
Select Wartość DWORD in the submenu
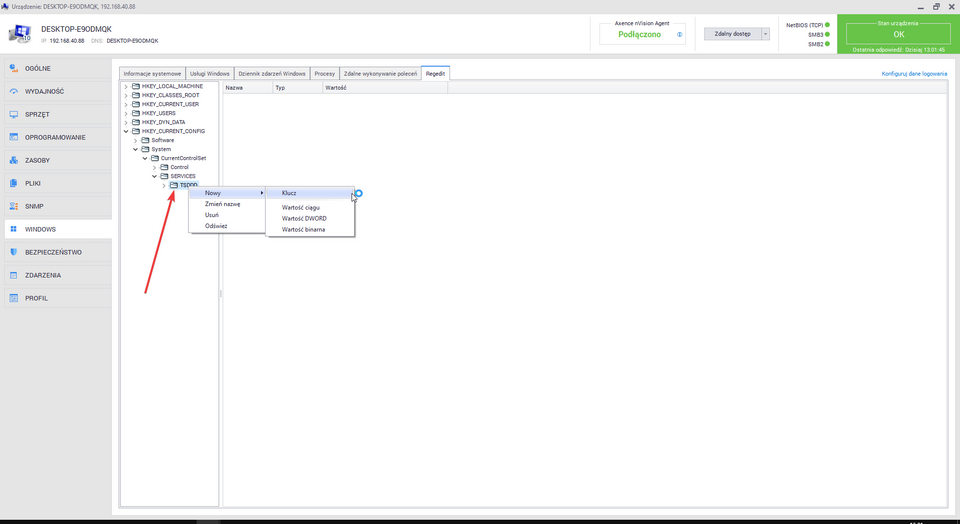304,218
